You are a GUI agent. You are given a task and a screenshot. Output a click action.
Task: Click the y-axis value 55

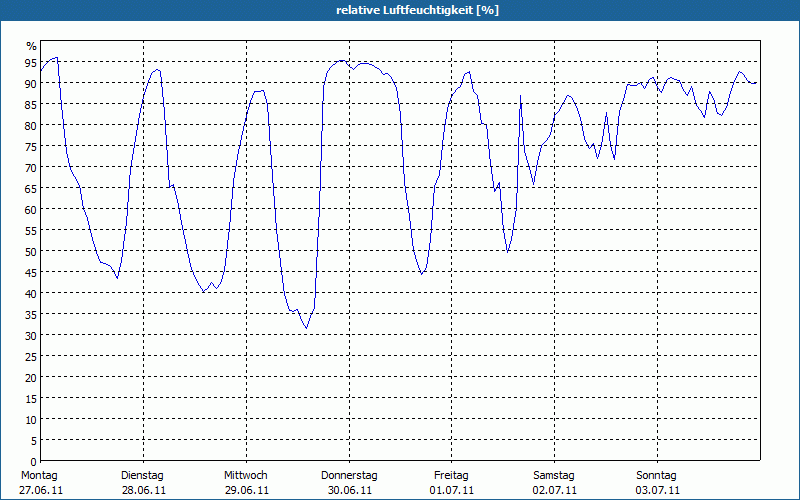[x=31, y=231]
